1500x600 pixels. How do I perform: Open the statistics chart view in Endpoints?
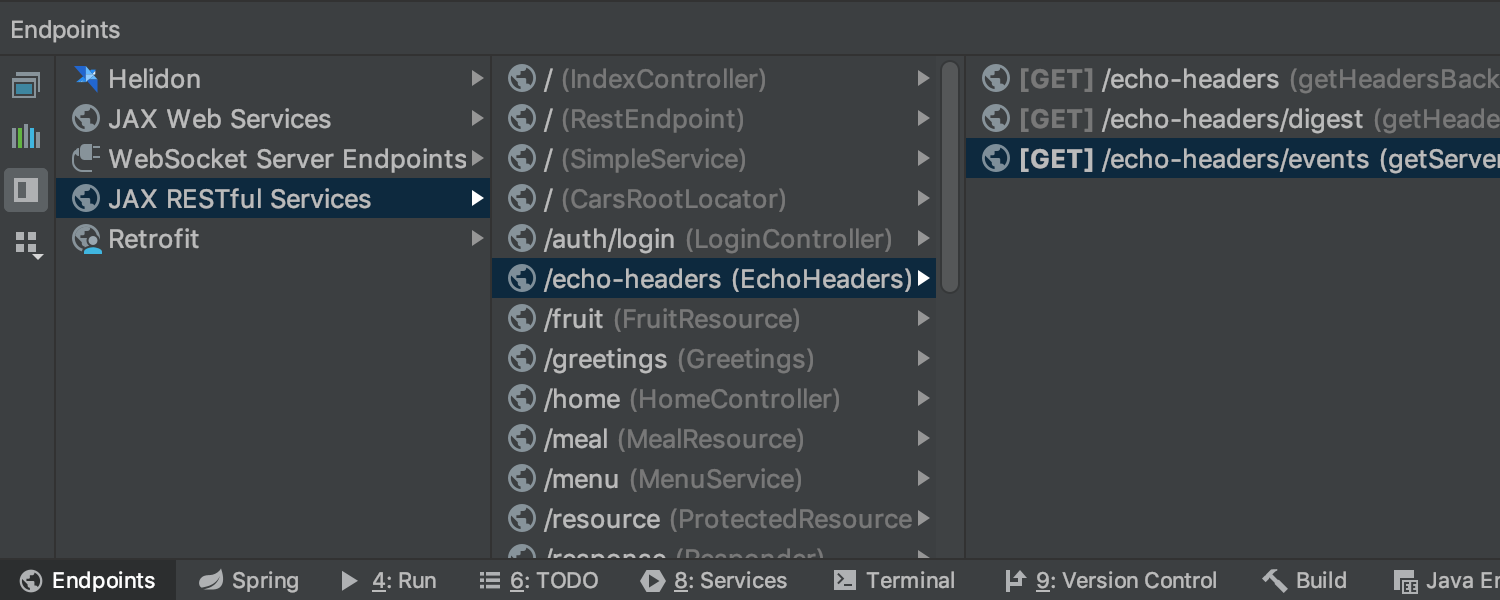(x=26, y=136)
